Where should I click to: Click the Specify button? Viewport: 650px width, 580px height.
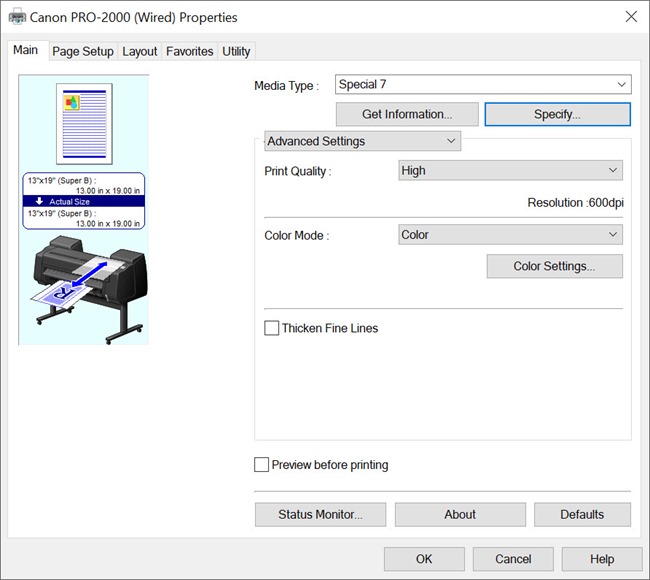pos(558,114)
